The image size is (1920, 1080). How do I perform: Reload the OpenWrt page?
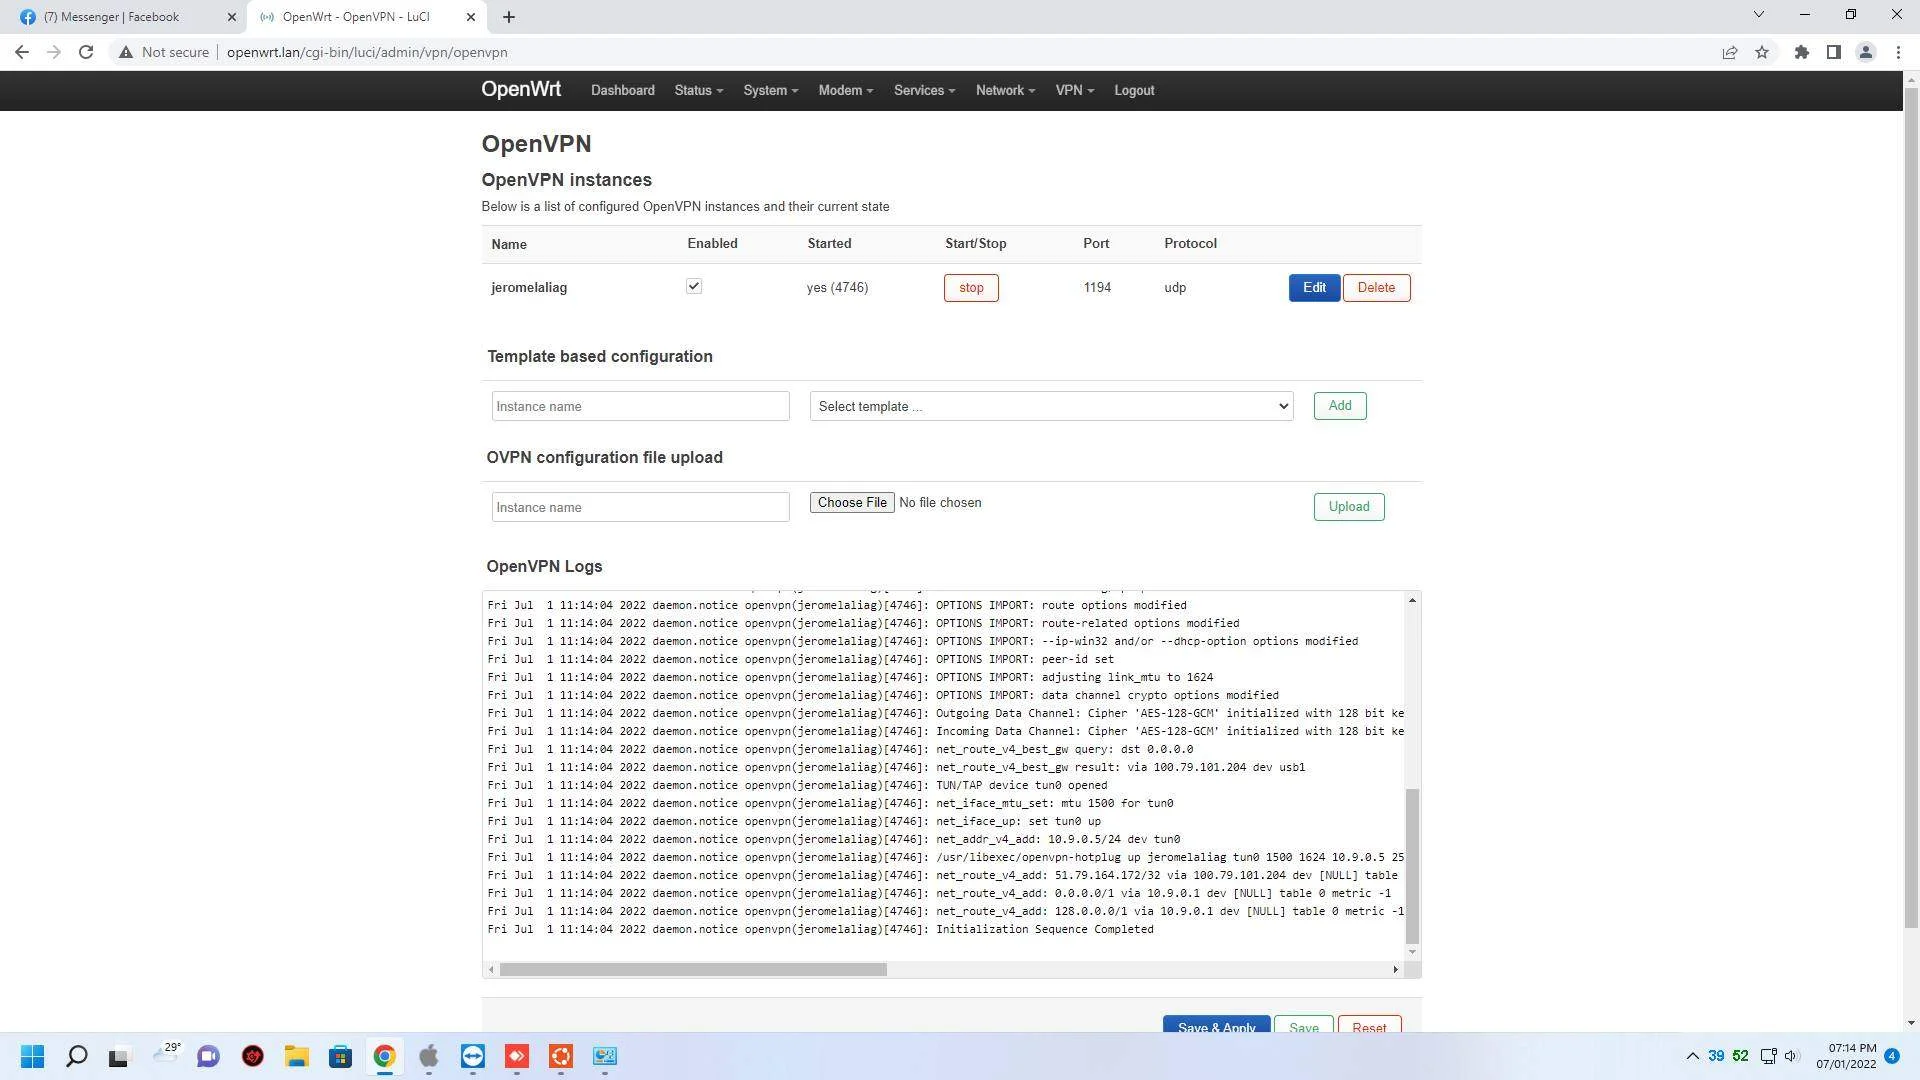[x=86, y=52]
